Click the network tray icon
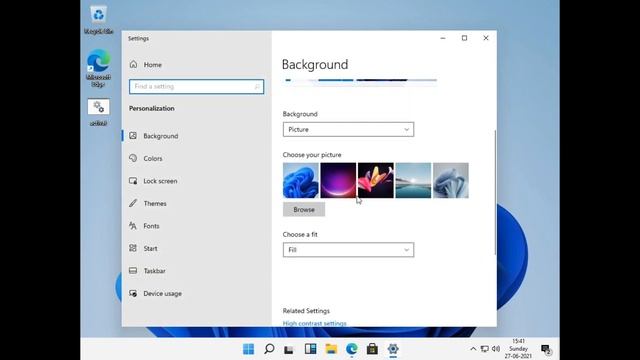The image size is (640, 360). [x=484, y=349]
